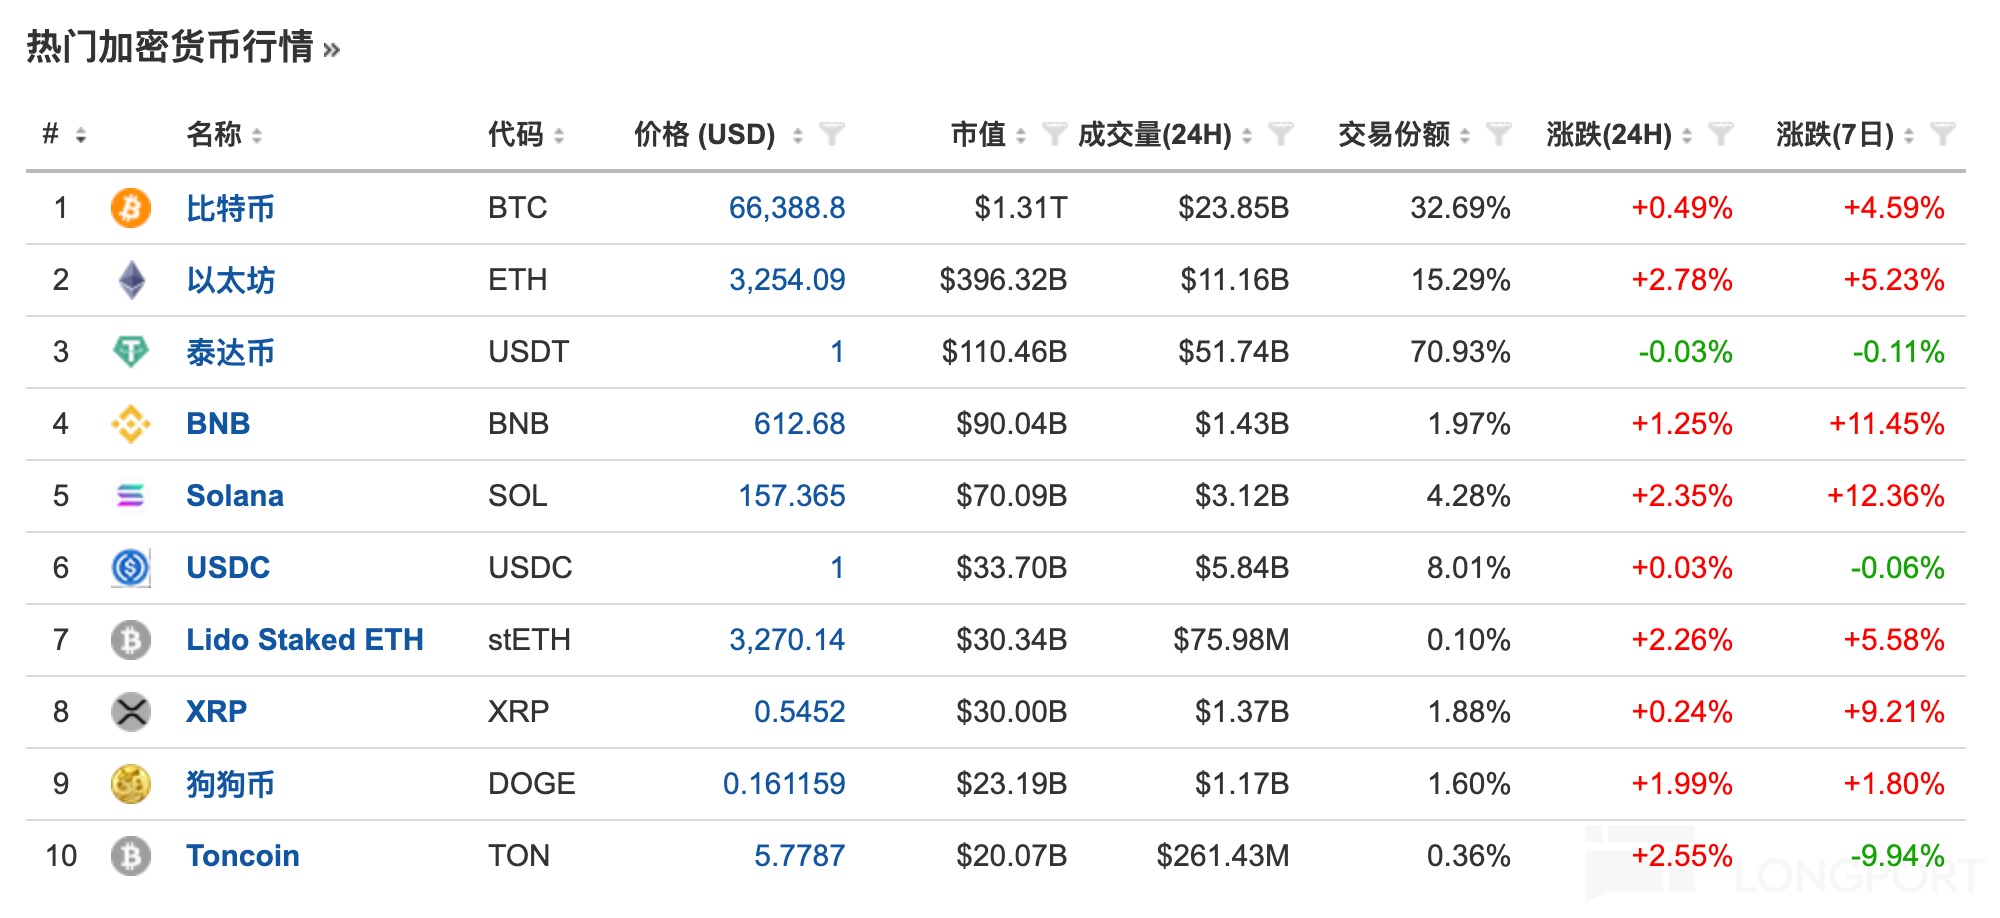
Task: Click the Solana striped logo icon
Action: (x=130, y=496)
